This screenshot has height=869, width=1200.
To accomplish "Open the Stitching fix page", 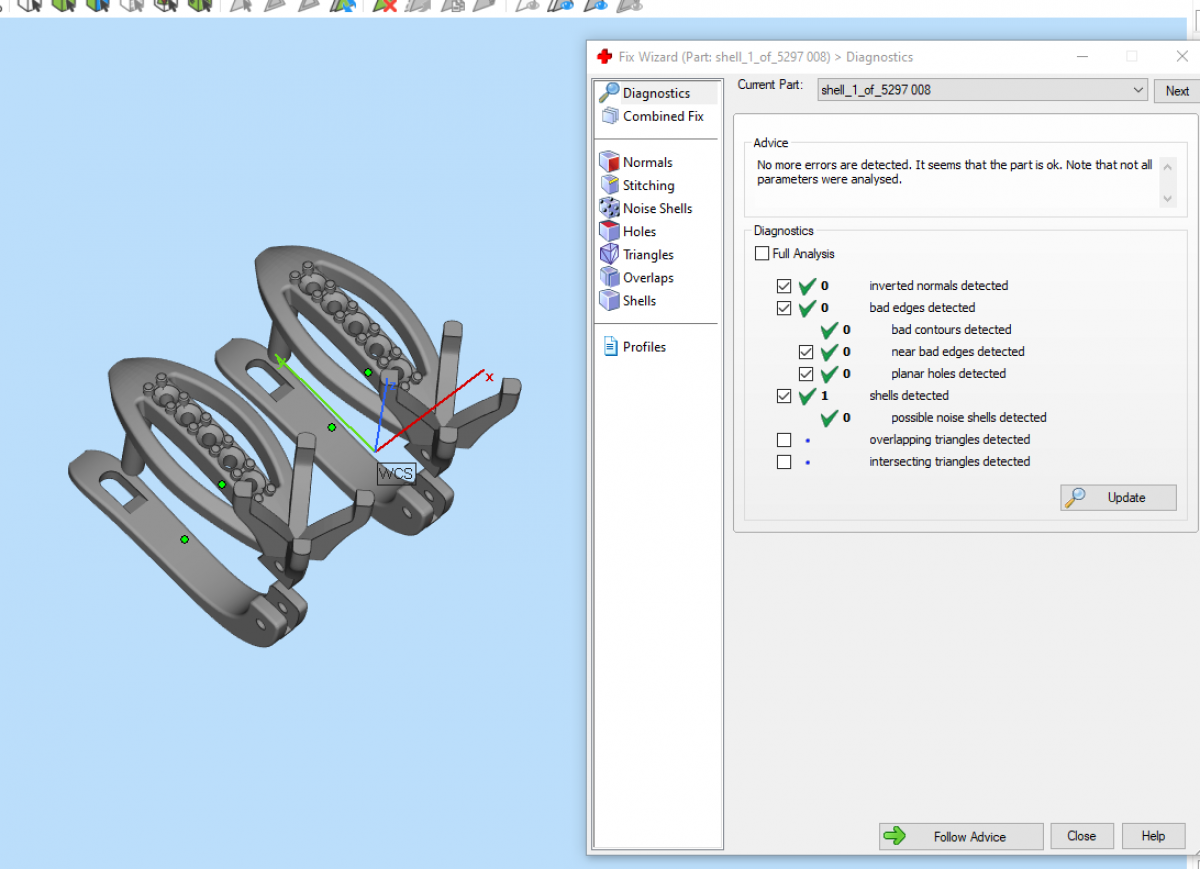I will tap(647, 185).
